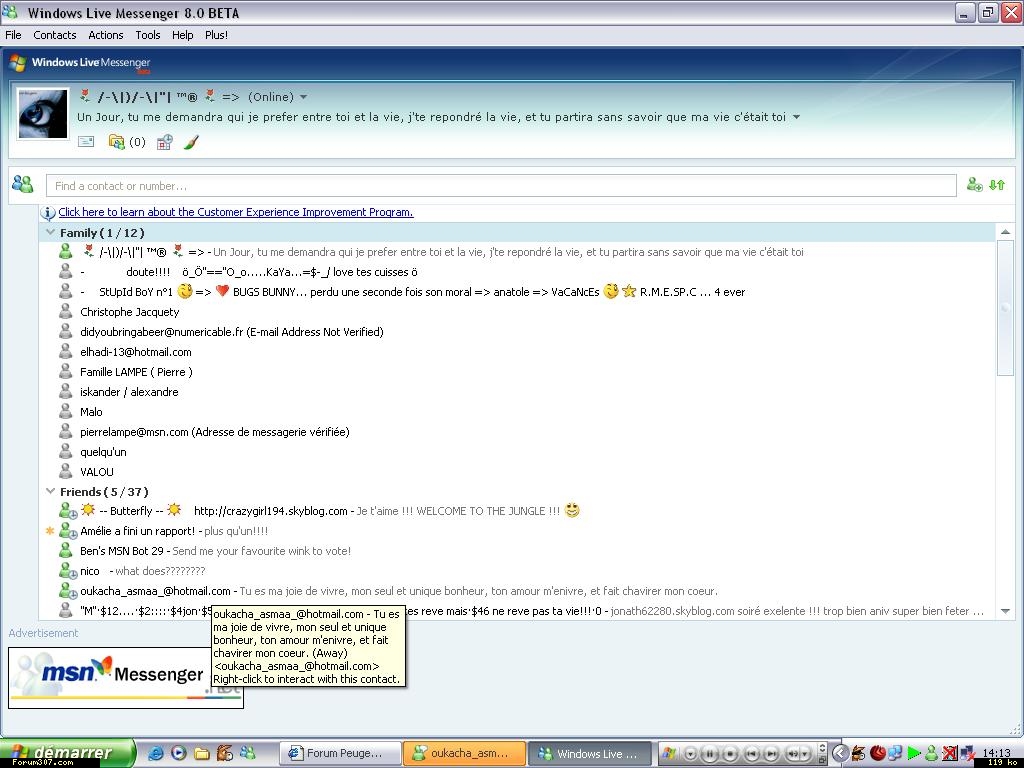The width and height of the screenshot is (1024, 768).
Task: Click the MSN Messenger advertisement banner
Action: [x=125, y=677]
